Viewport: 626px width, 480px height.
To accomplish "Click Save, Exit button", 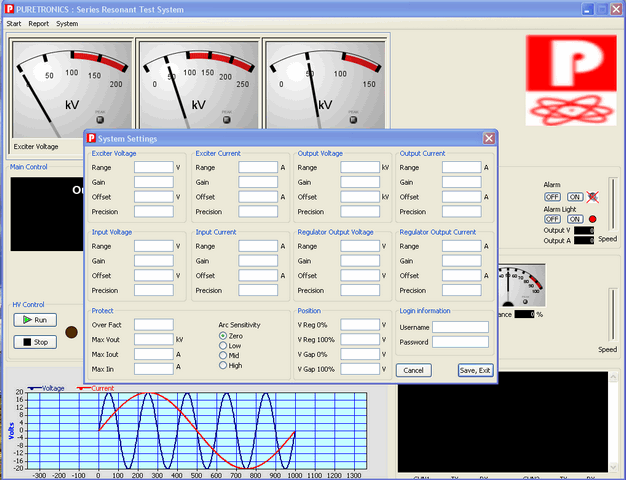I will [475, 370].
